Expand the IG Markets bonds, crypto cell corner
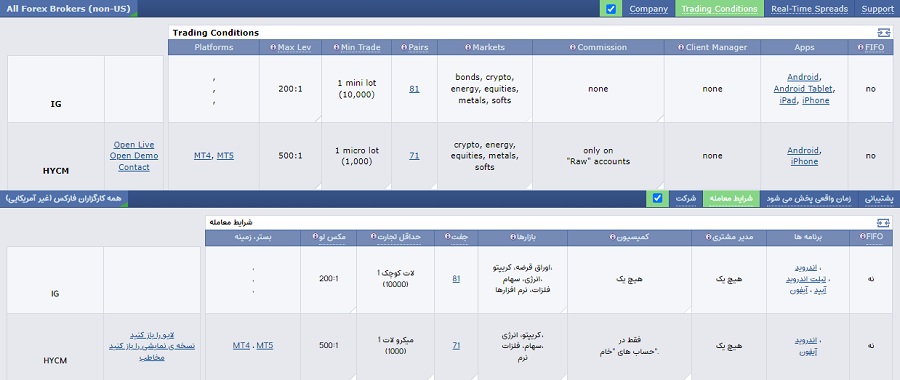900x380 pixels. 529,119
